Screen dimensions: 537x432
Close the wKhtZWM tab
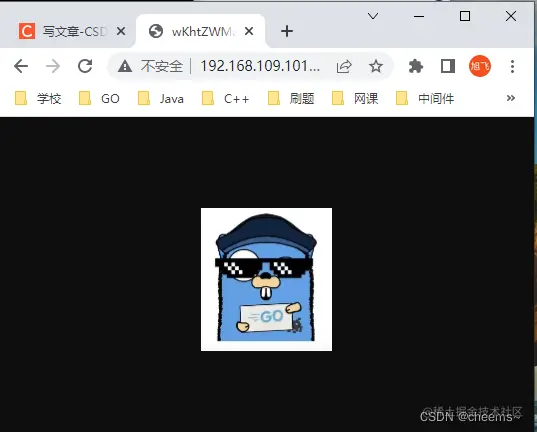click(x=249, y=32)
